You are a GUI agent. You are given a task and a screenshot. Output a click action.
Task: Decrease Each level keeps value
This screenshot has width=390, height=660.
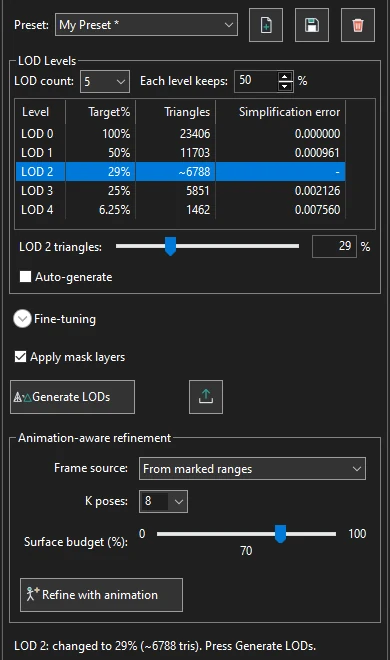[285, 86]
